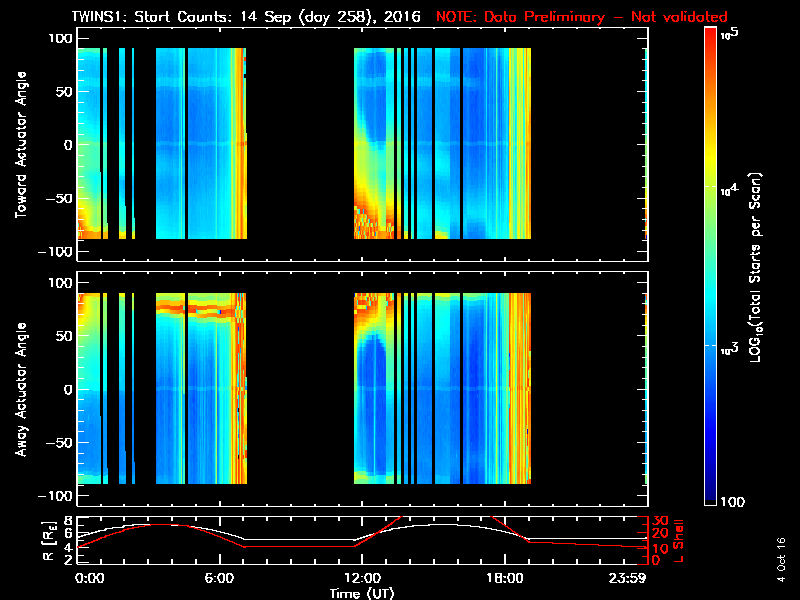Click the 'Toward Actuator Angle' axis label
This screenshot has height=600, width=800.
pyautogui.click(x=18, y=145)
